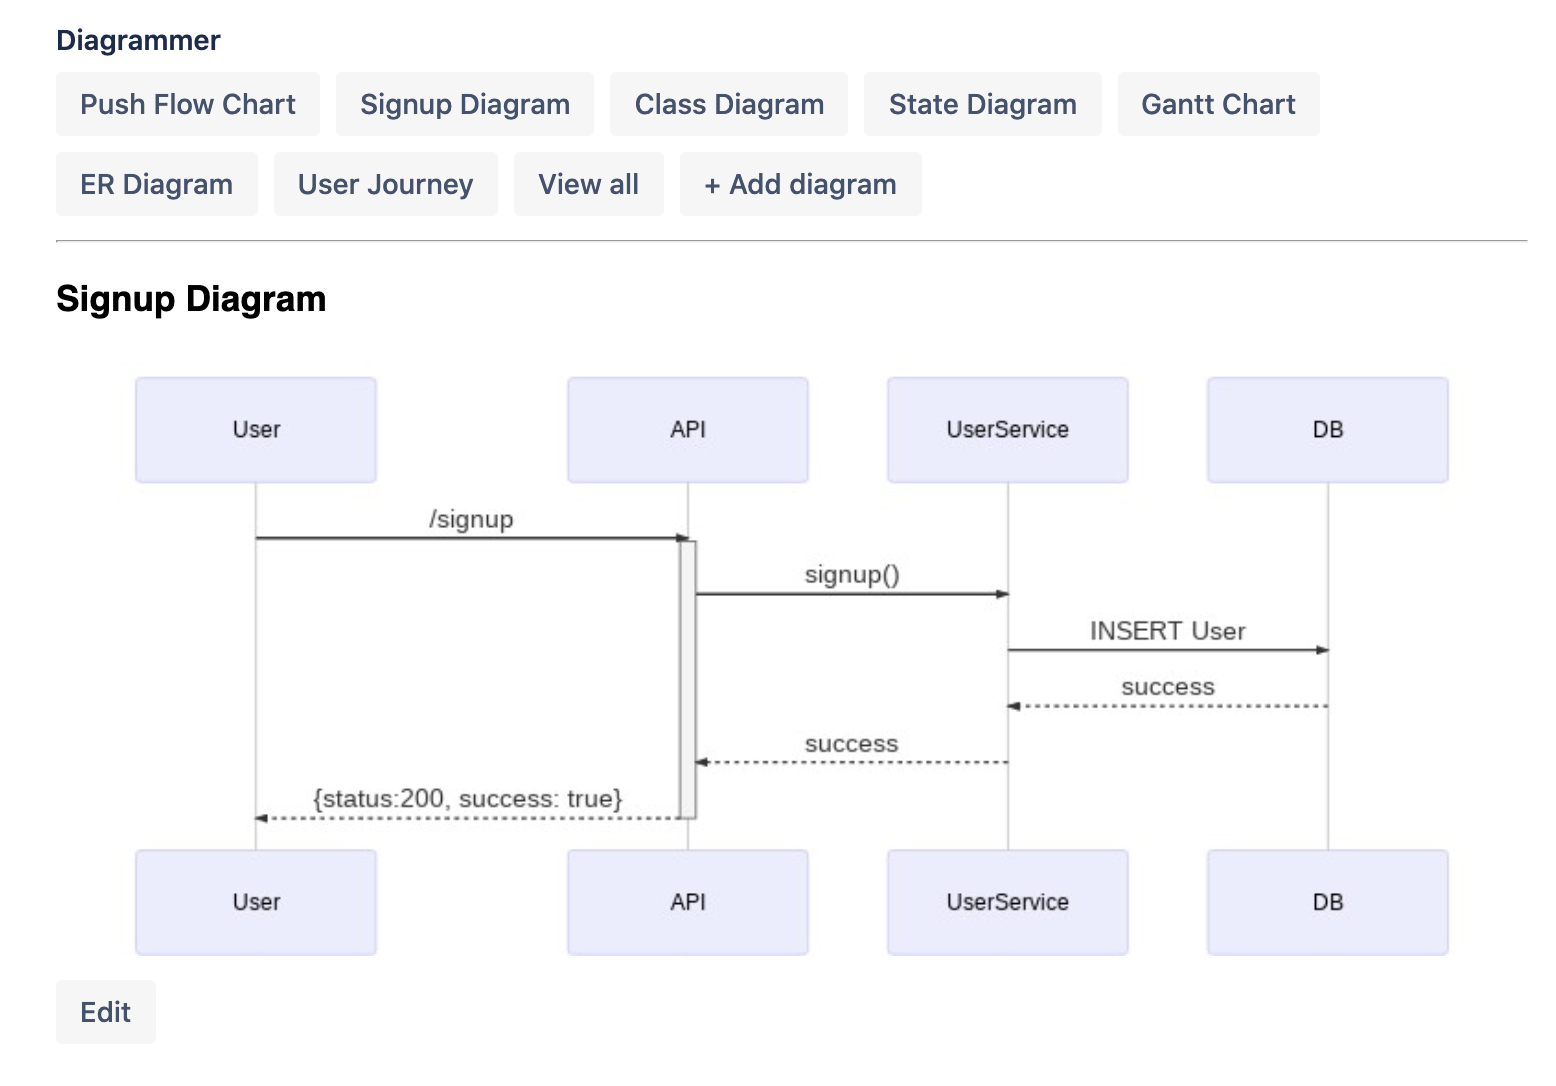
Task: Click the top UserService participant box
Action: (x=1007, y=430)
